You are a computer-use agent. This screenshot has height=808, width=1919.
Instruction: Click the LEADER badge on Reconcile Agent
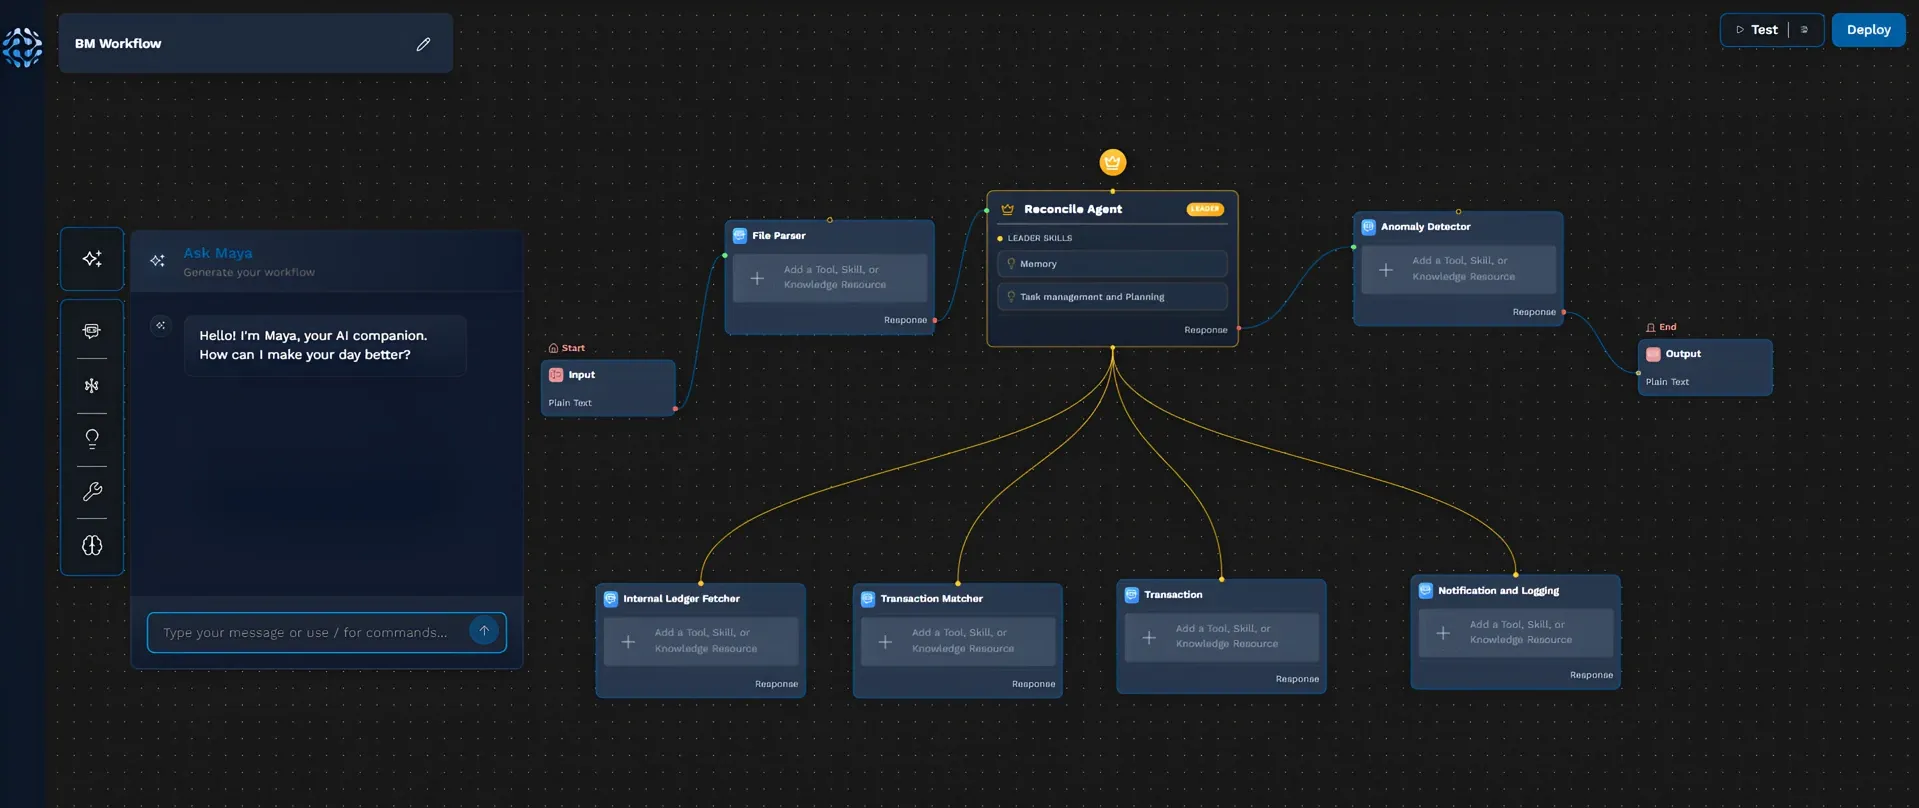1204,209
